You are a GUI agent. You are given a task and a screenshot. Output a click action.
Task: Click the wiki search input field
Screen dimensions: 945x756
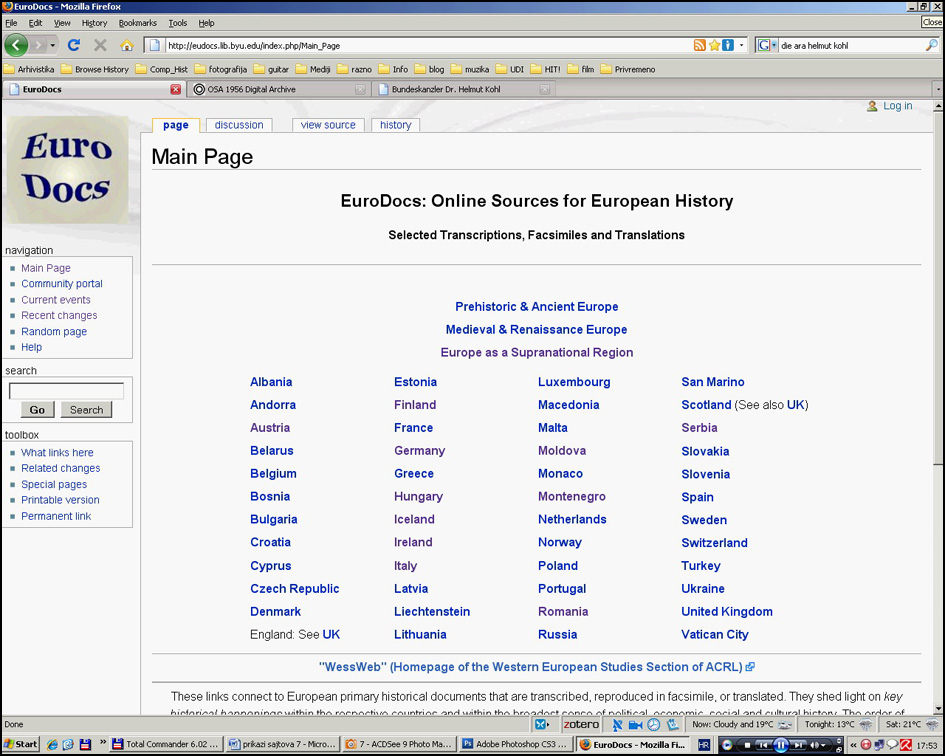tap(66, 391)
